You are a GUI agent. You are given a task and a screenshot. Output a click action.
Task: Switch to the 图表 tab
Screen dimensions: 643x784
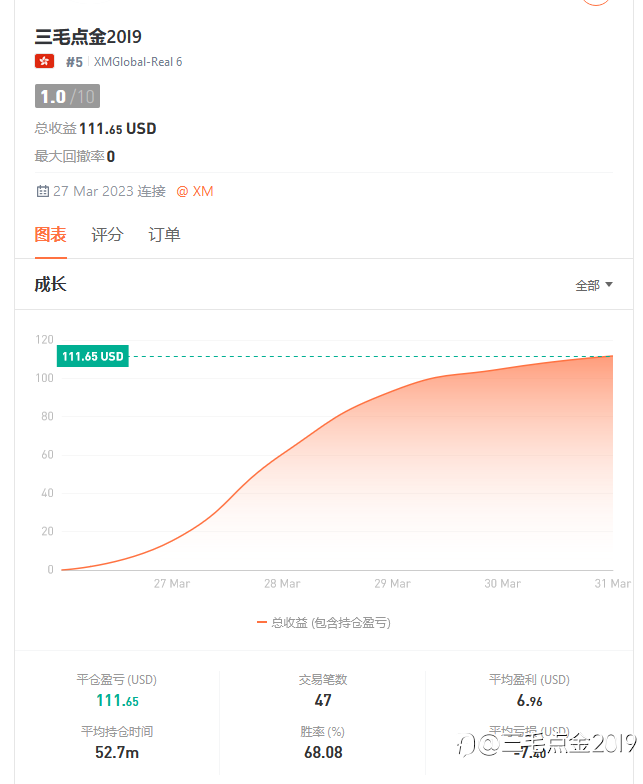pos(51,235)
